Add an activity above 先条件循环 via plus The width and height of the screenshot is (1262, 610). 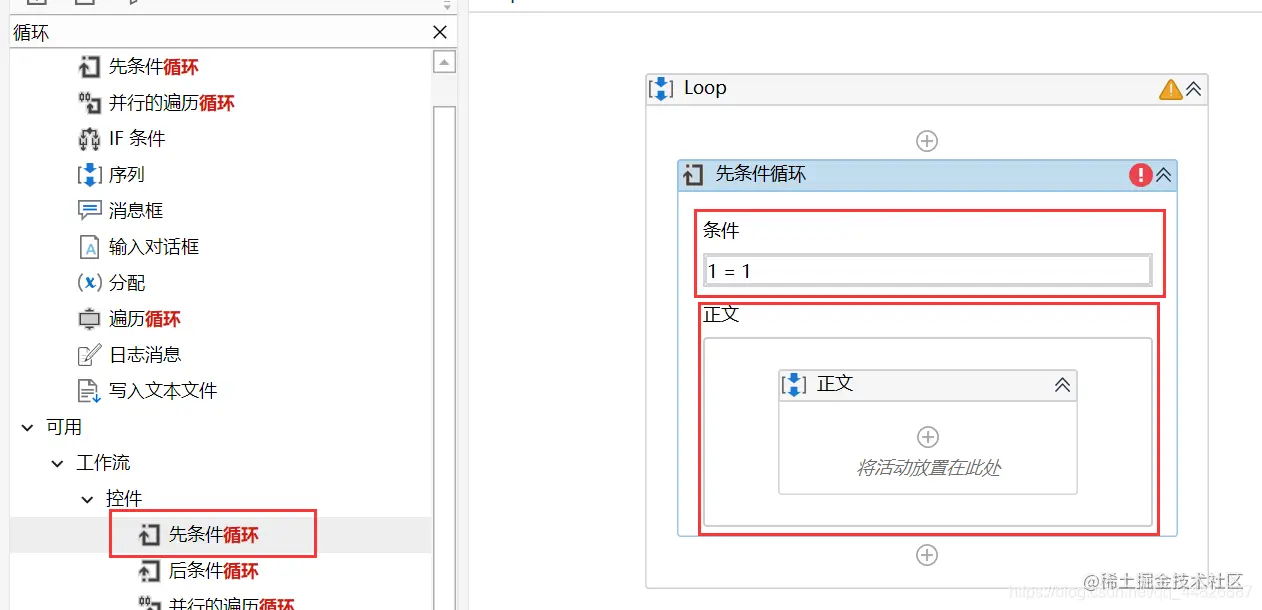pyautogui.click(x=927, y=141)
